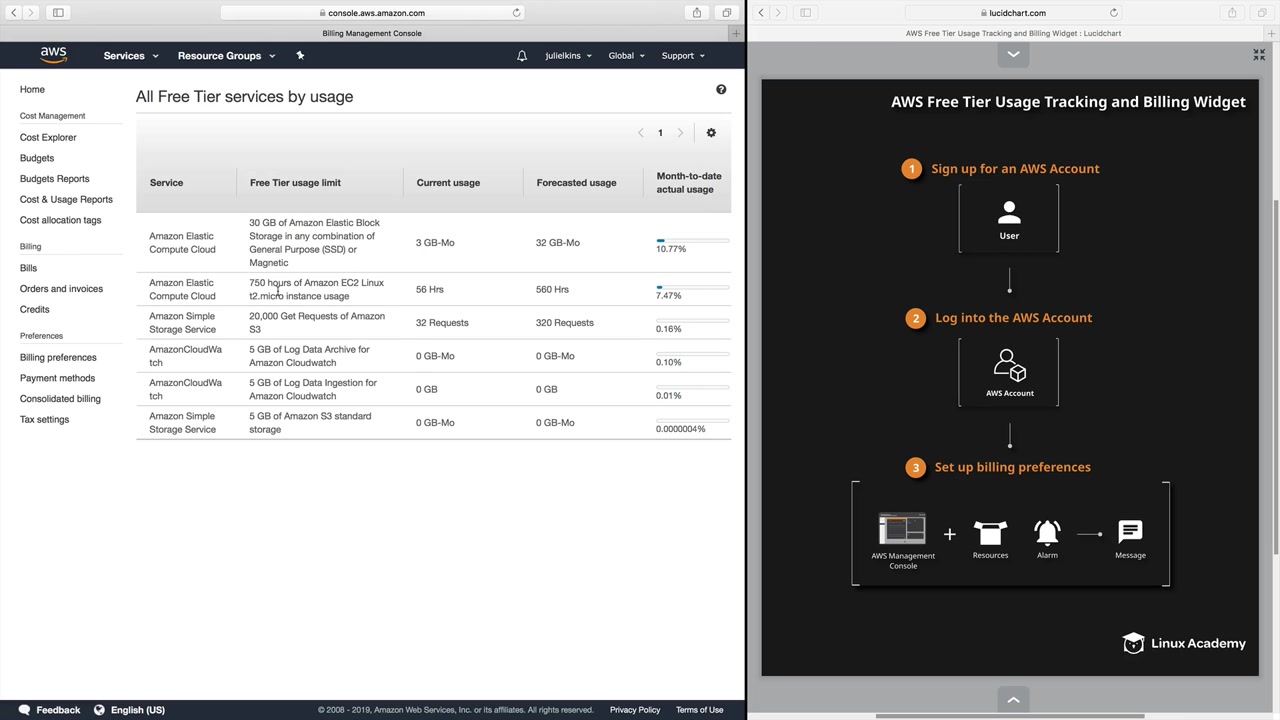Open the Global region dropdown
This screenshot has height=720, width=1280.
626,56
